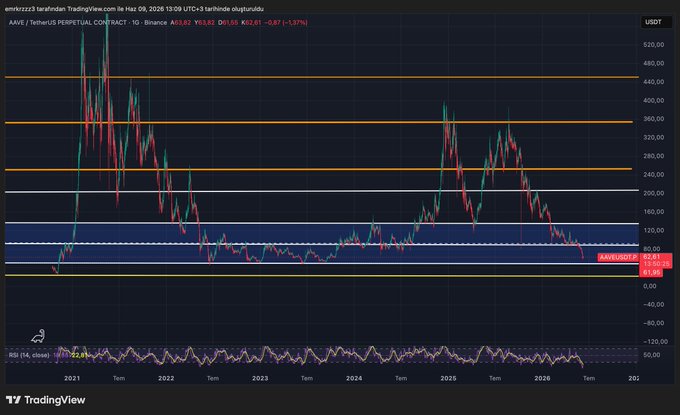Click the dinosaur icon above the RSI pane
This screenshot has height=415, width=680.
coord(38,336)
